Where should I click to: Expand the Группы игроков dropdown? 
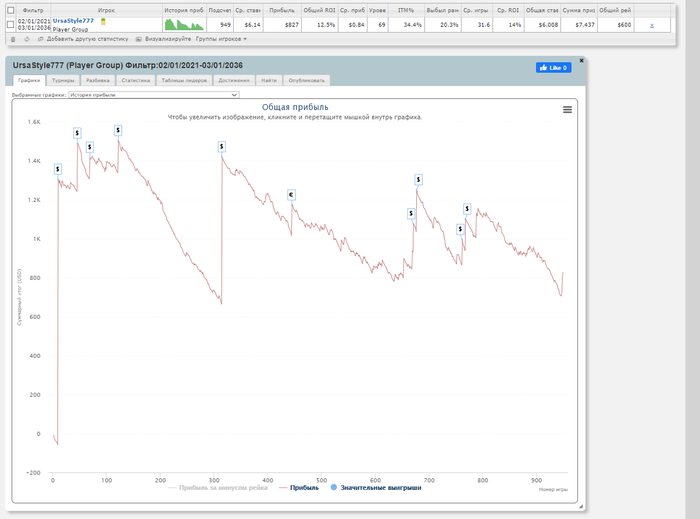pos(221,39)
